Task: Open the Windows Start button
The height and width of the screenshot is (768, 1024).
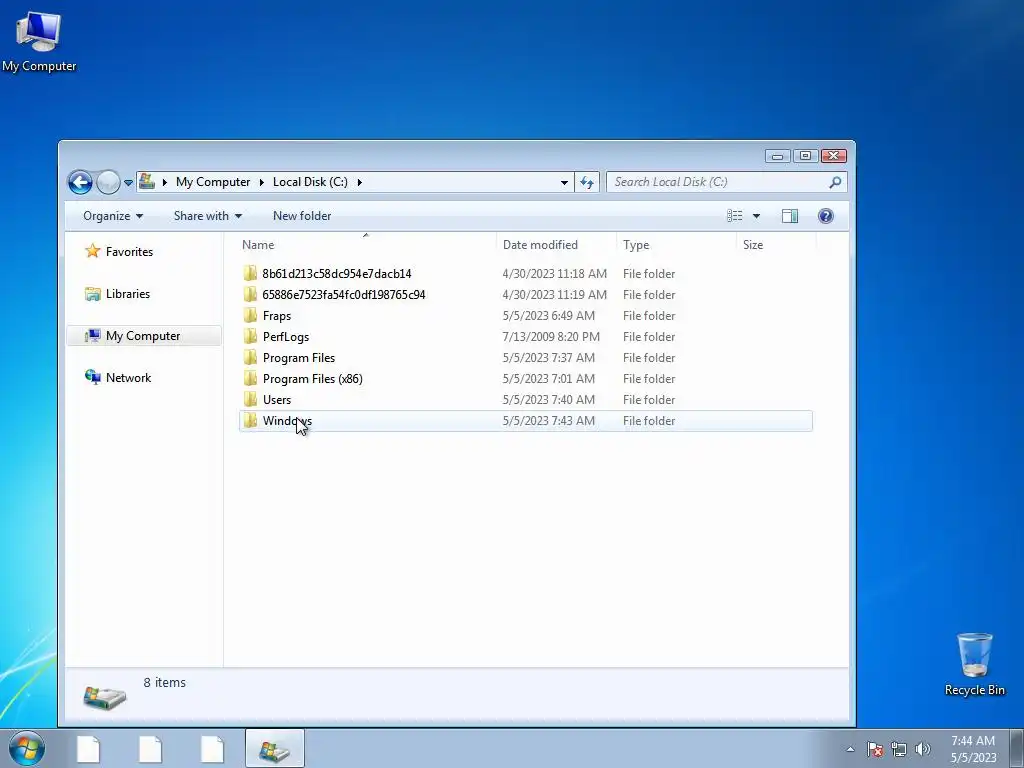Action: 27,748
